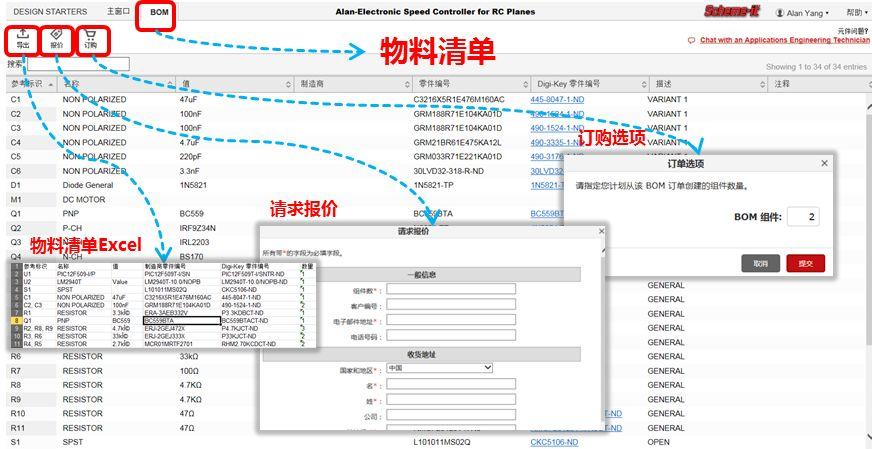Viewport: 872px width, 449px height.
Task: Click the 1N5821-TP part number cell
Action: coord(433,185)
